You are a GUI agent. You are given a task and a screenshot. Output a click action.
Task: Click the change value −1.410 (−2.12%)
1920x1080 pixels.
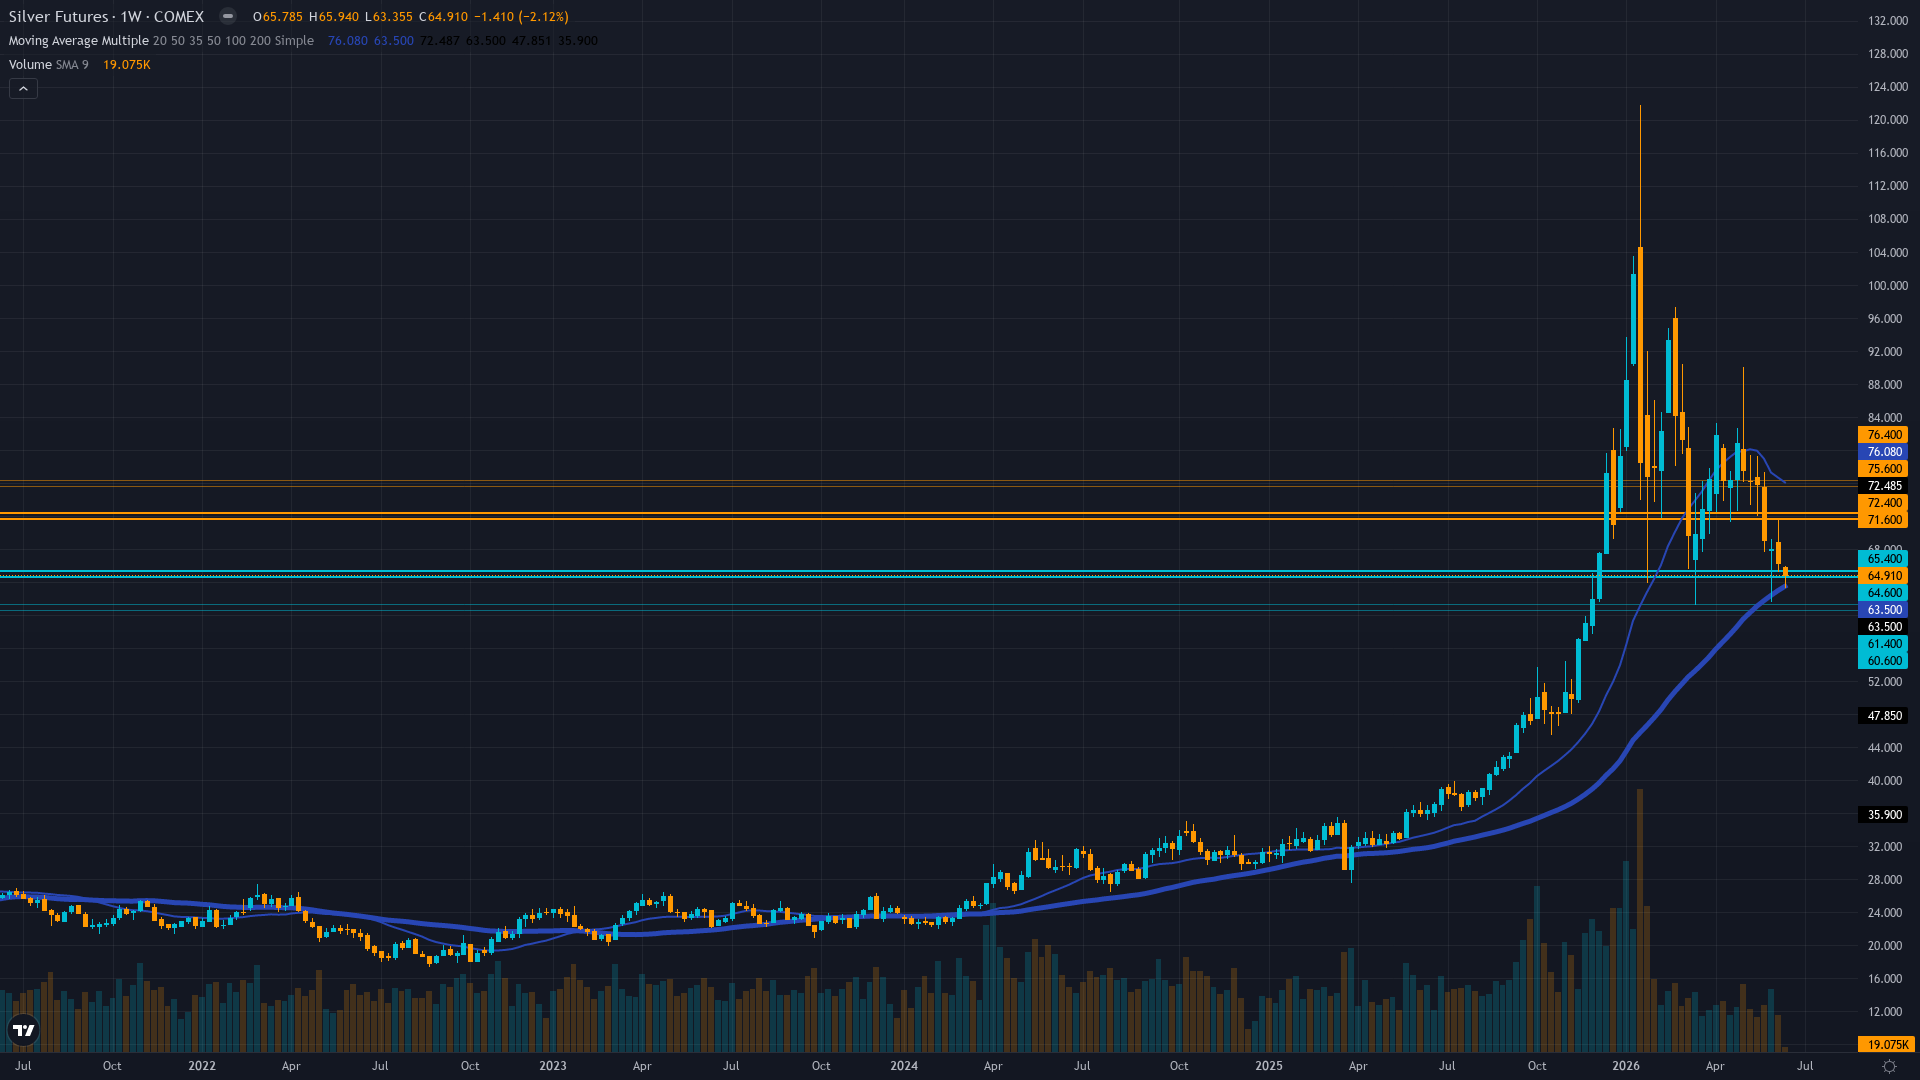click(x=521, y=17)
